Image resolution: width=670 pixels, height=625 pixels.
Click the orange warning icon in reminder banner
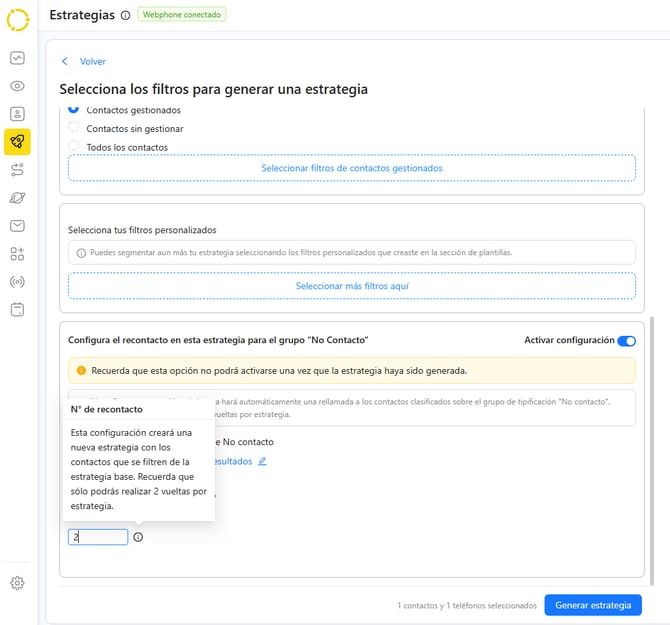tap(81, 370)
